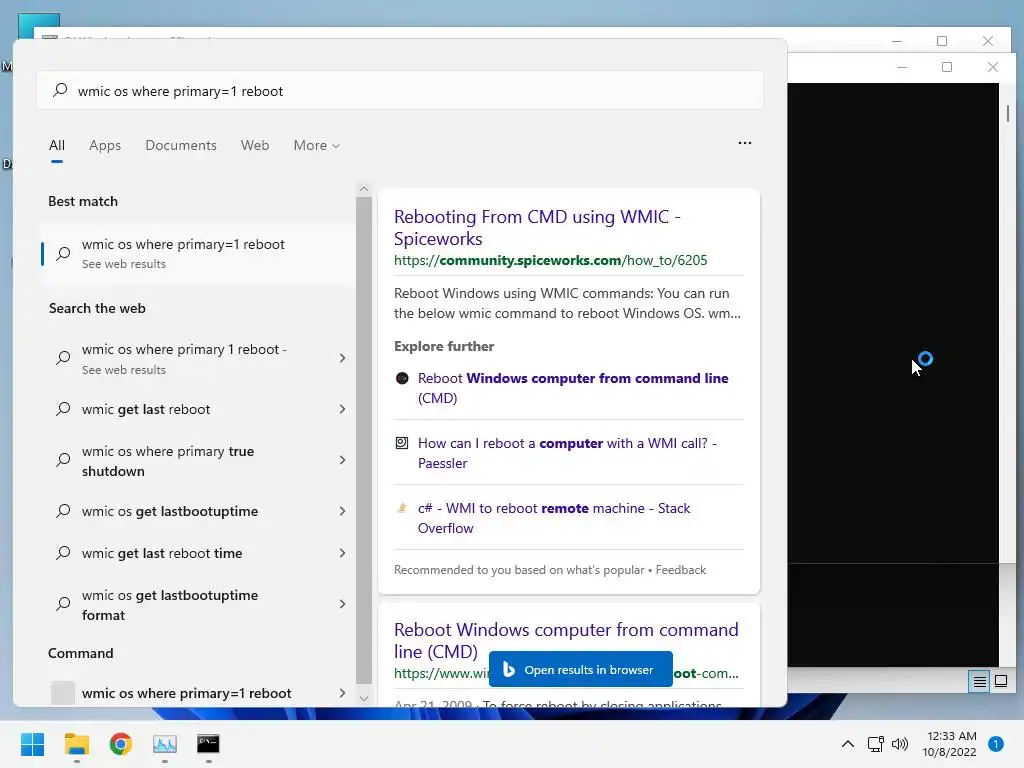Open search options ellipsis menu
Image resolution: width=1024 pixels, height=768 pixels.
tap(744, 143)
